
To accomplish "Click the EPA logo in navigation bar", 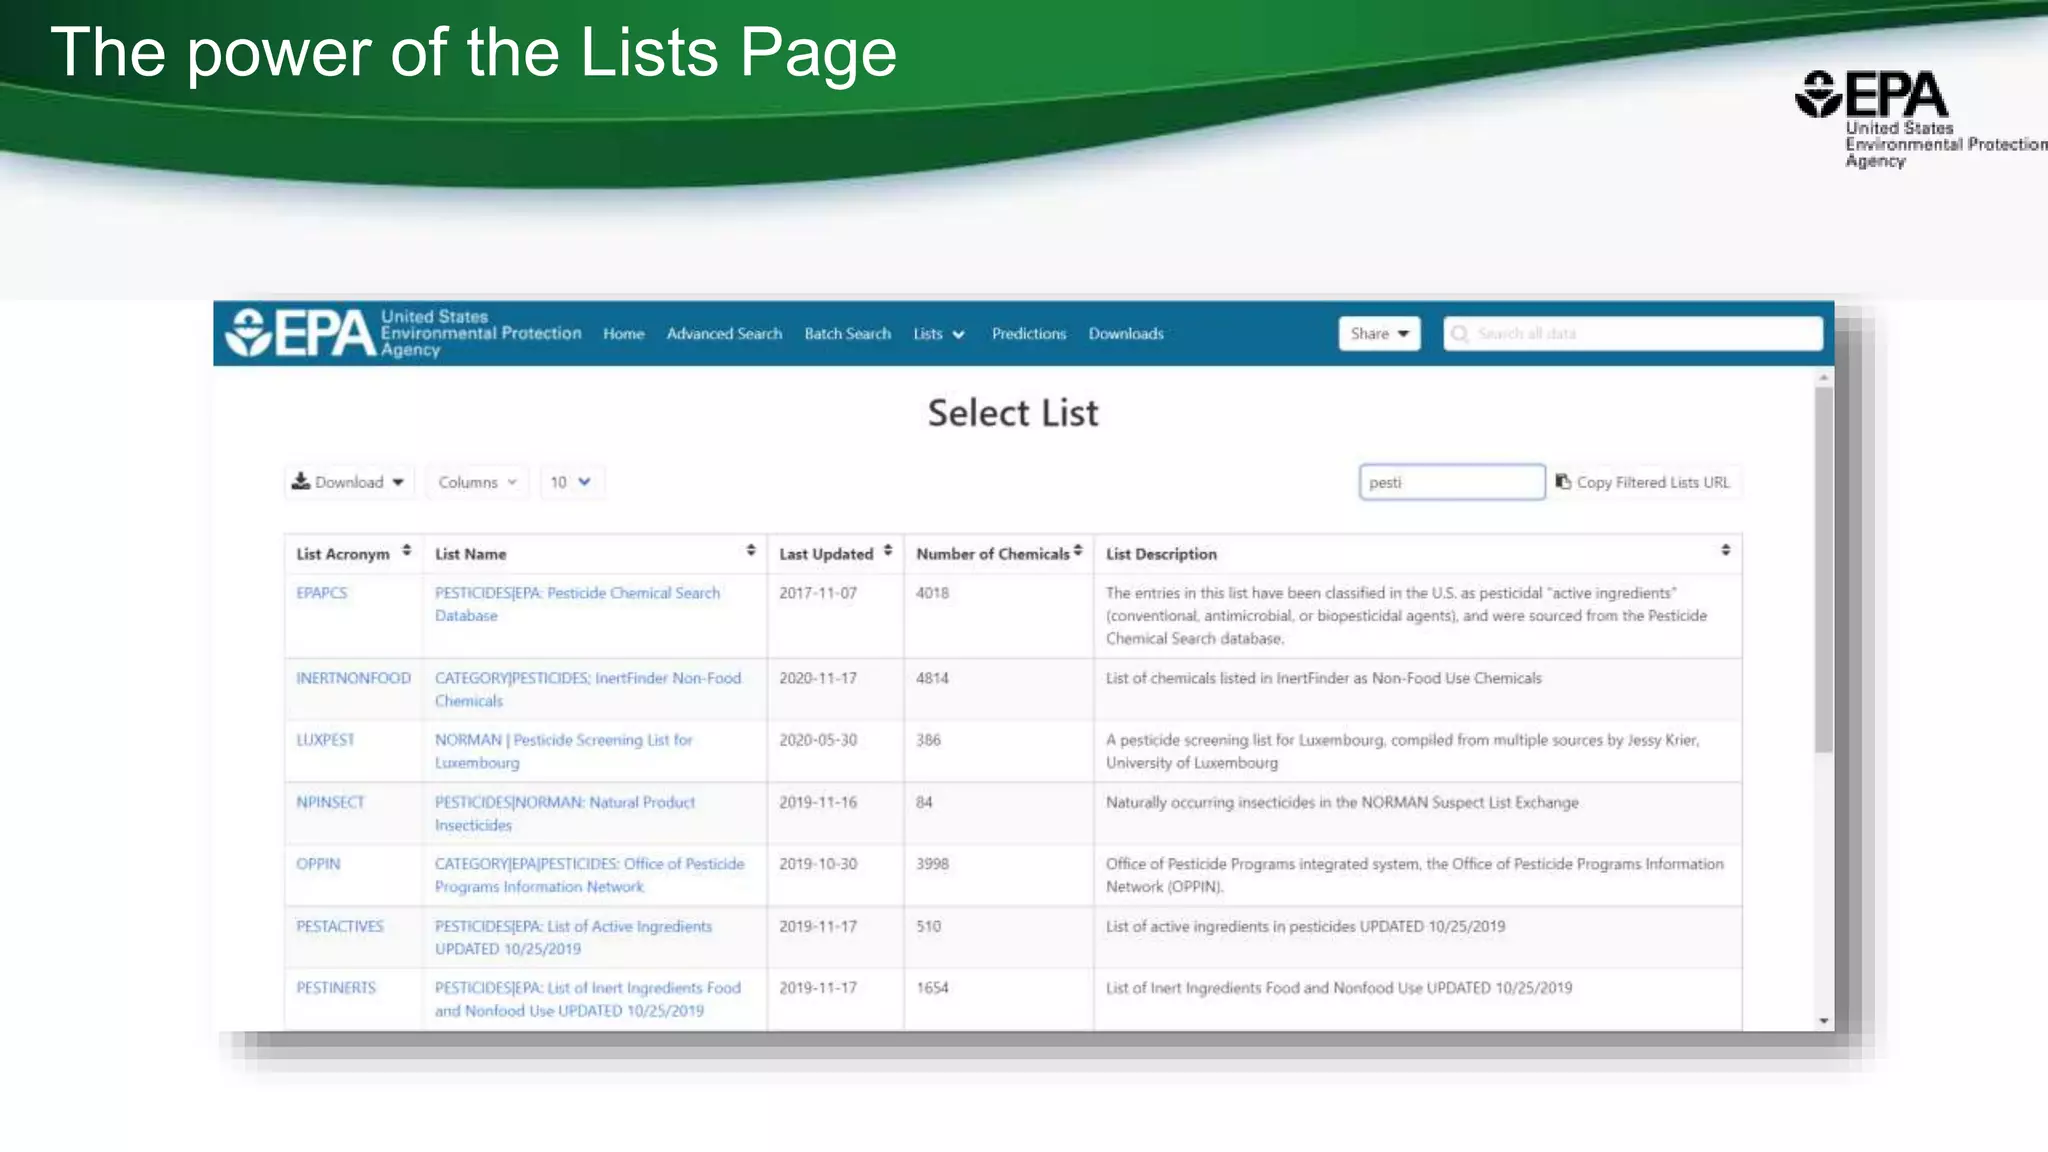I will pyautogui.click(x=300, y=333).
